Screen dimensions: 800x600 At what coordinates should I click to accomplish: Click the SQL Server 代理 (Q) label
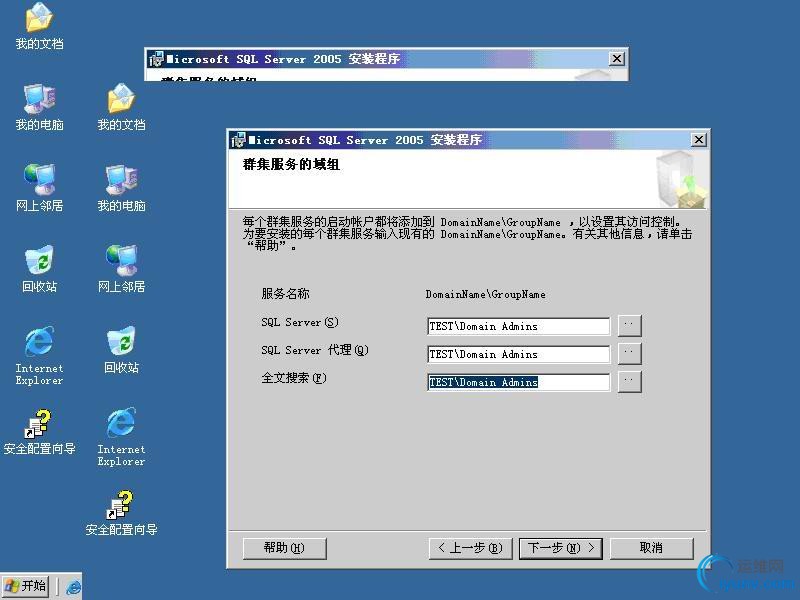[x=315, y=350]
